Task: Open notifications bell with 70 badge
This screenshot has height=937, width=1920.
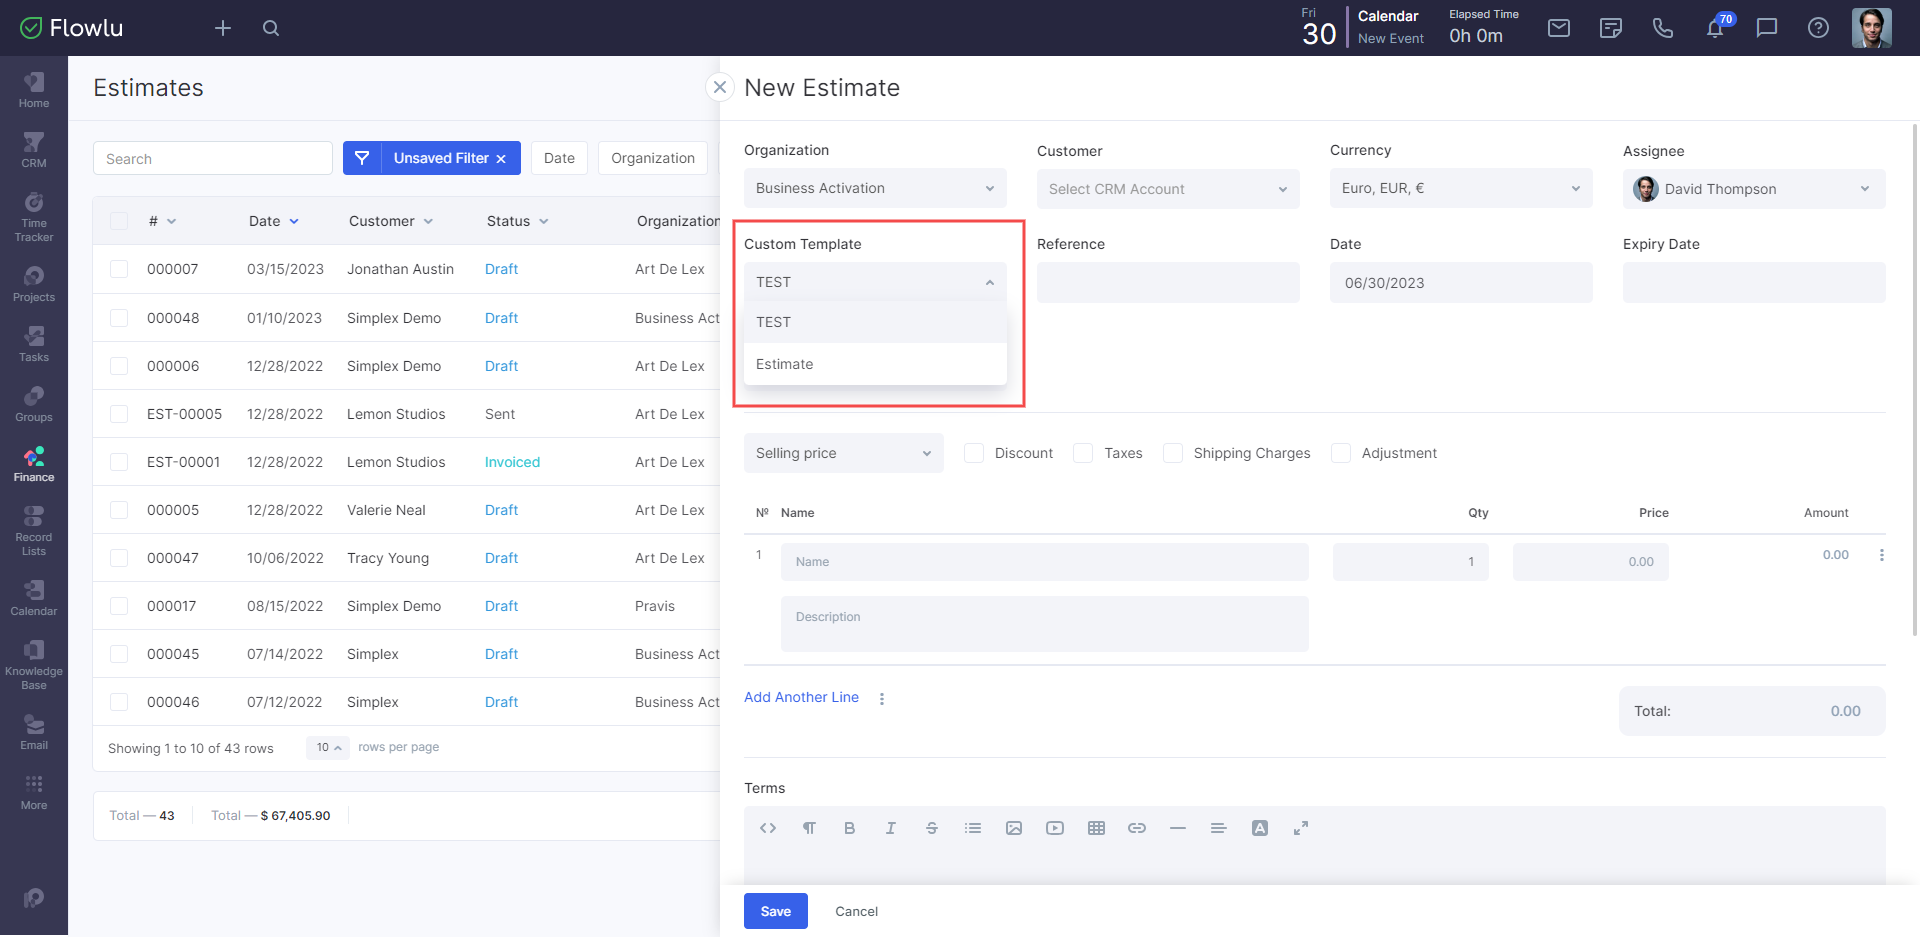Action: pyautogui.click(x=1716, y=27)
